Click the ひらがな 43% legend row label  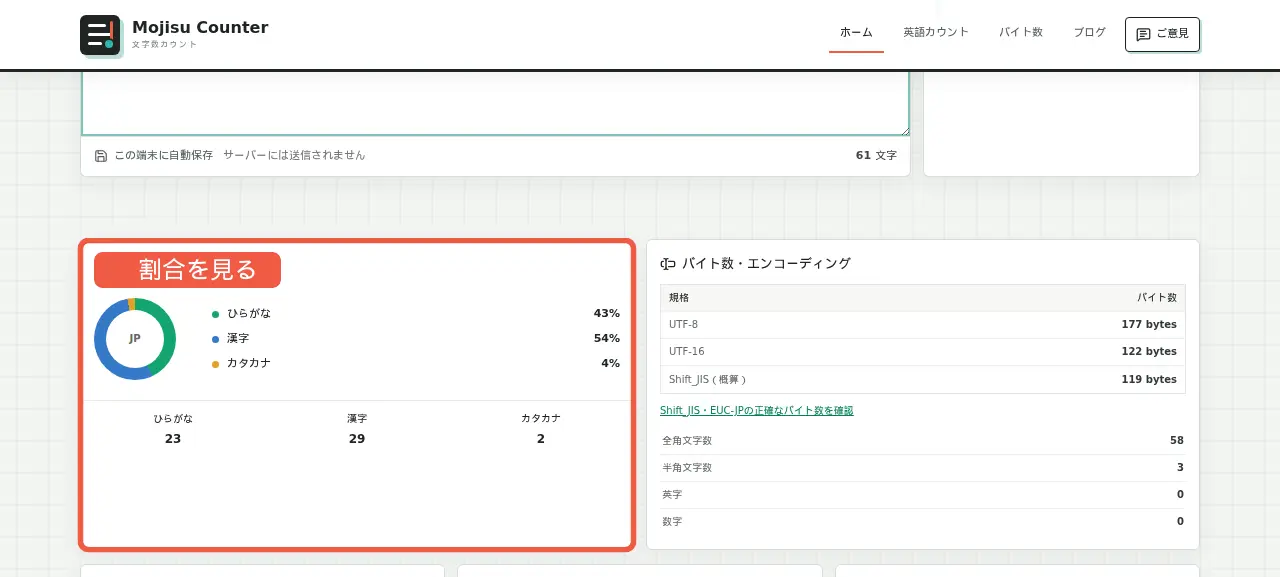[x=249, y=314]
